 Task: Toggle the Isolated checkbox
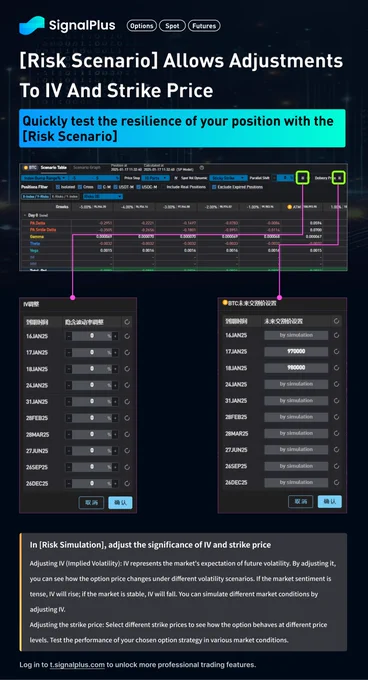pyautogui.click(x=59, y=187)
